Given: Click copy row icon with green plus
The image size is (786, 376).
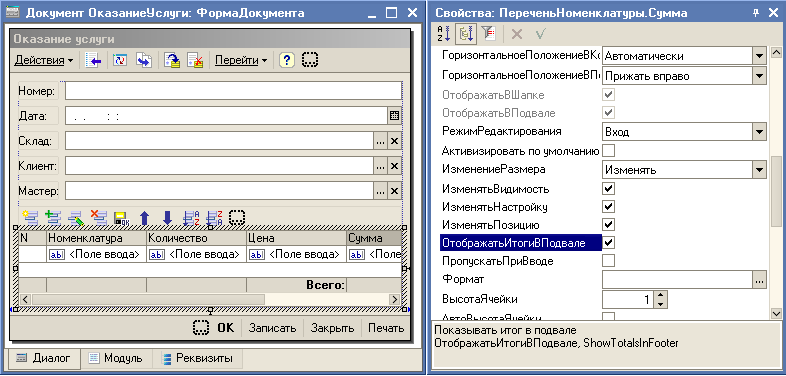Looking at the screenshot, I should 53,218.
